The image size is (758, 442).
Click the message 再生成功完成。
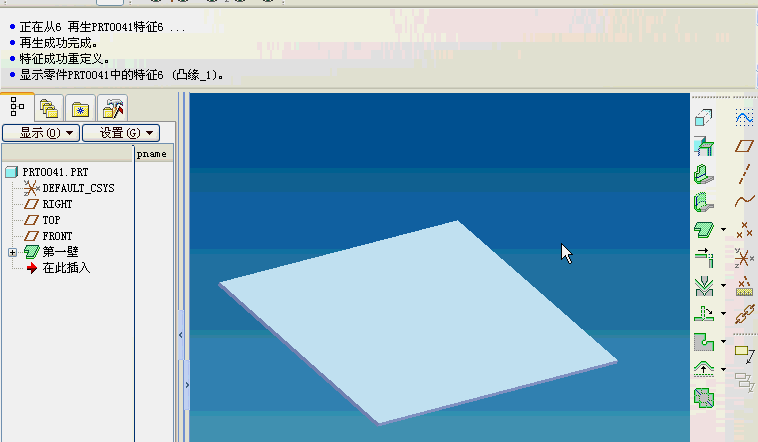click(x=58, y=43)
